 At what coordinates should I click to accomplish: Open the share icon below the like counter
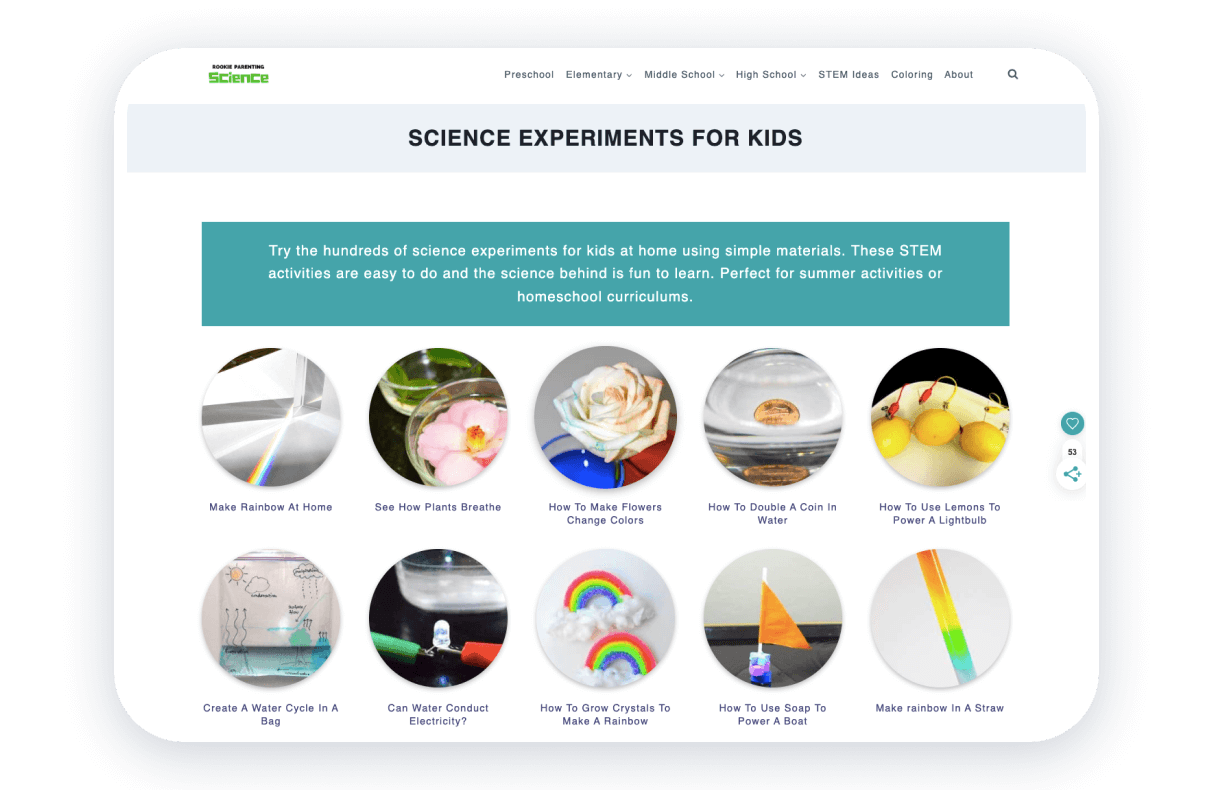tap(1072, 474)
